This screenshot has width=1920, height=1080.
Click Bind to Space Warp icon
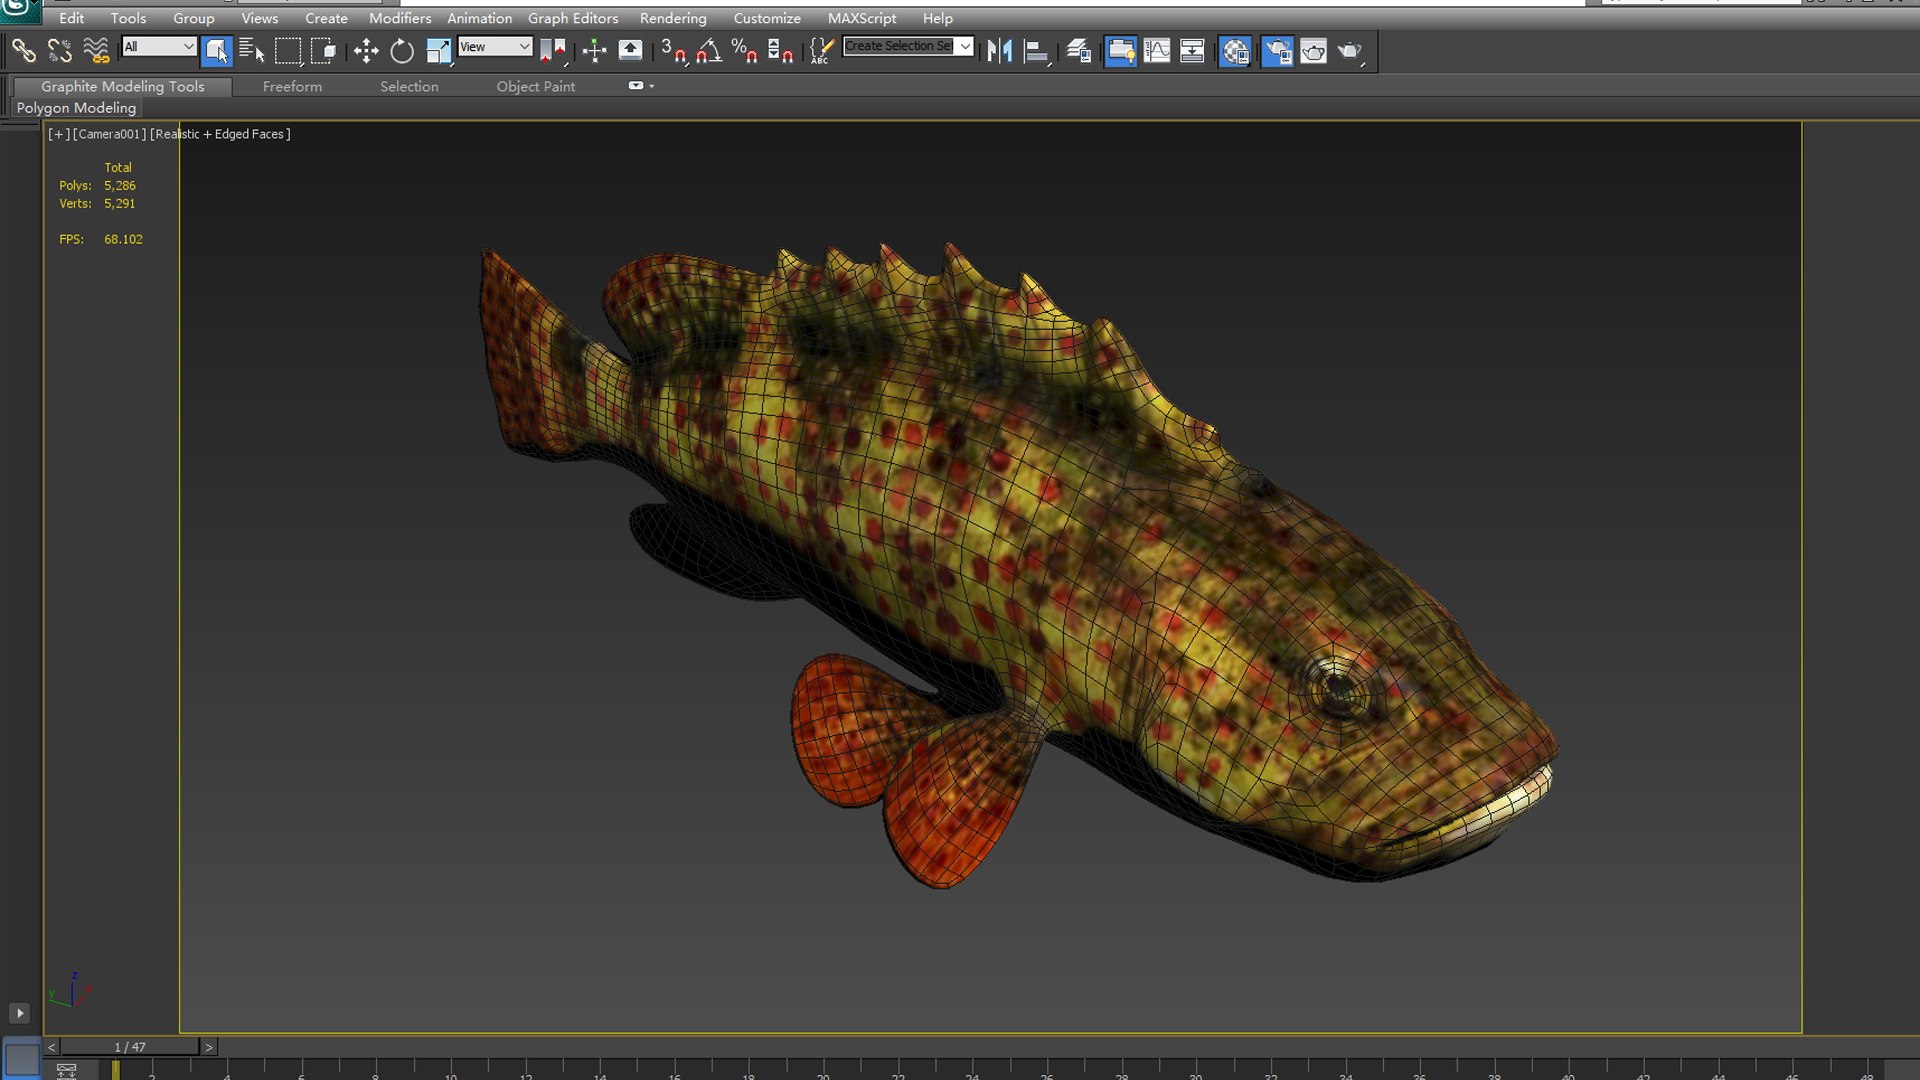(96, 50)
